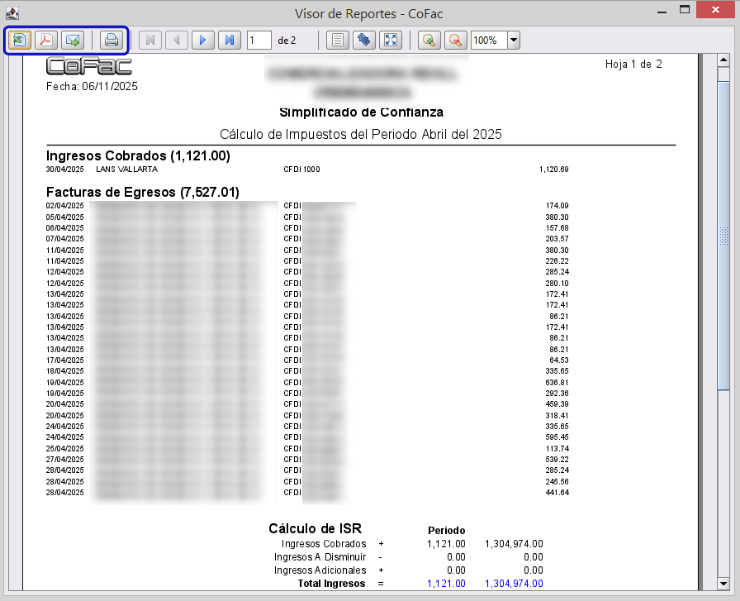Click the amount 1,120.69

(x=554, y=169)
